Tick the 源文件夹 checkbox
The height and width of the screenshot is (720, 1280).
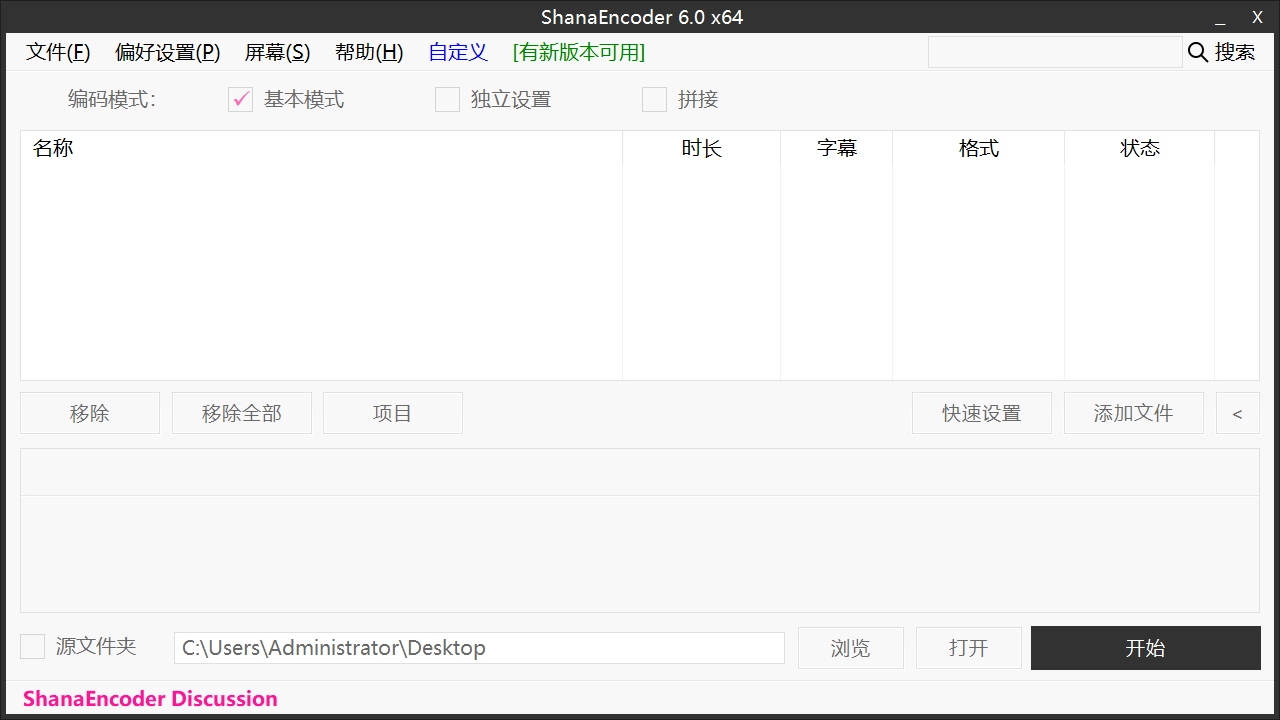33,646
